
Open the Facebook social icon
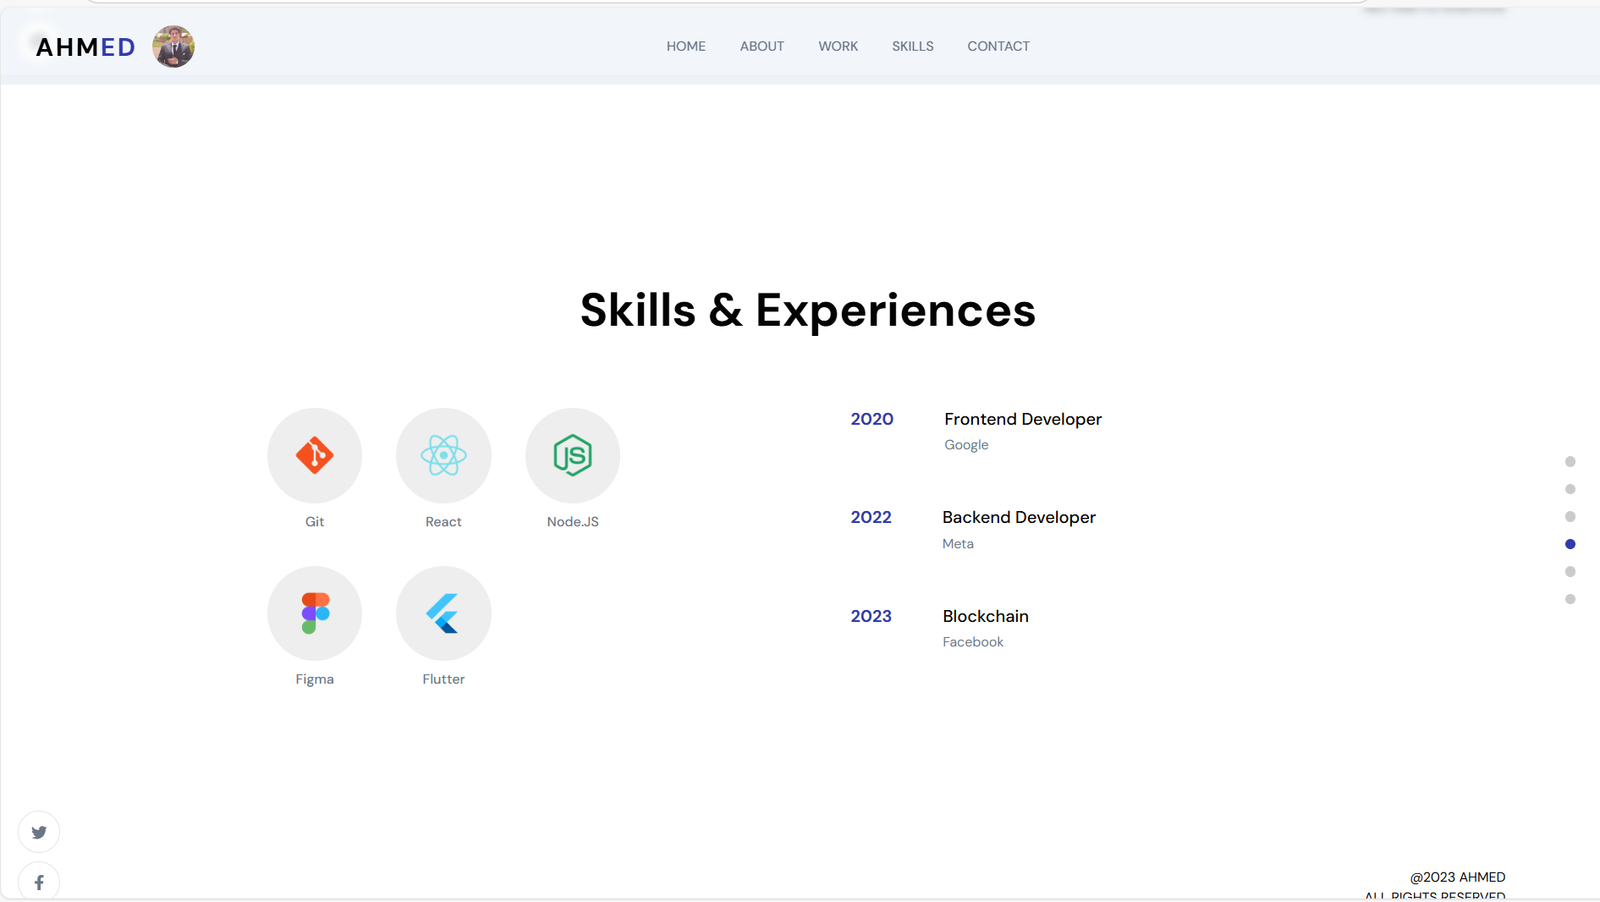tap(39, 882)
